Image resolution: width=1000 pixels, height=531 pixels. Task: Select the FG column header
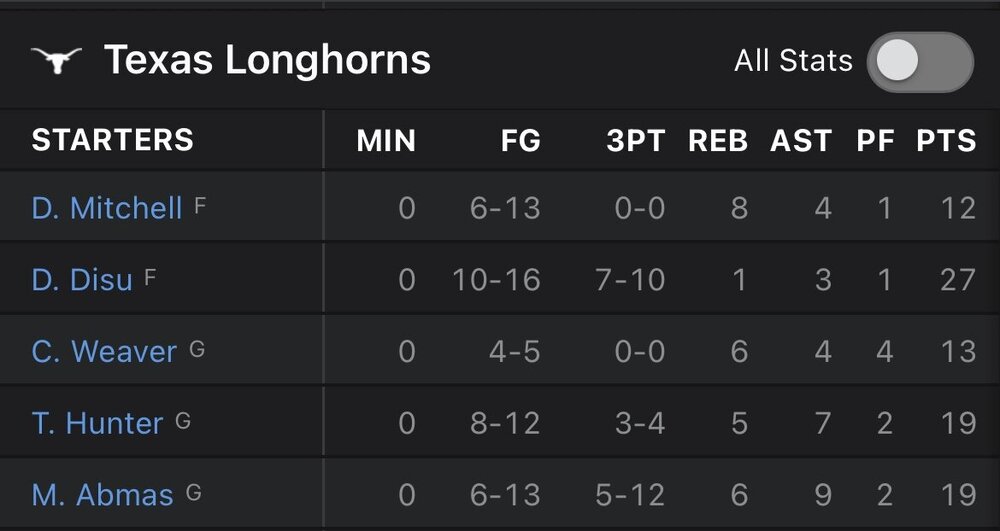pos(520,141)
